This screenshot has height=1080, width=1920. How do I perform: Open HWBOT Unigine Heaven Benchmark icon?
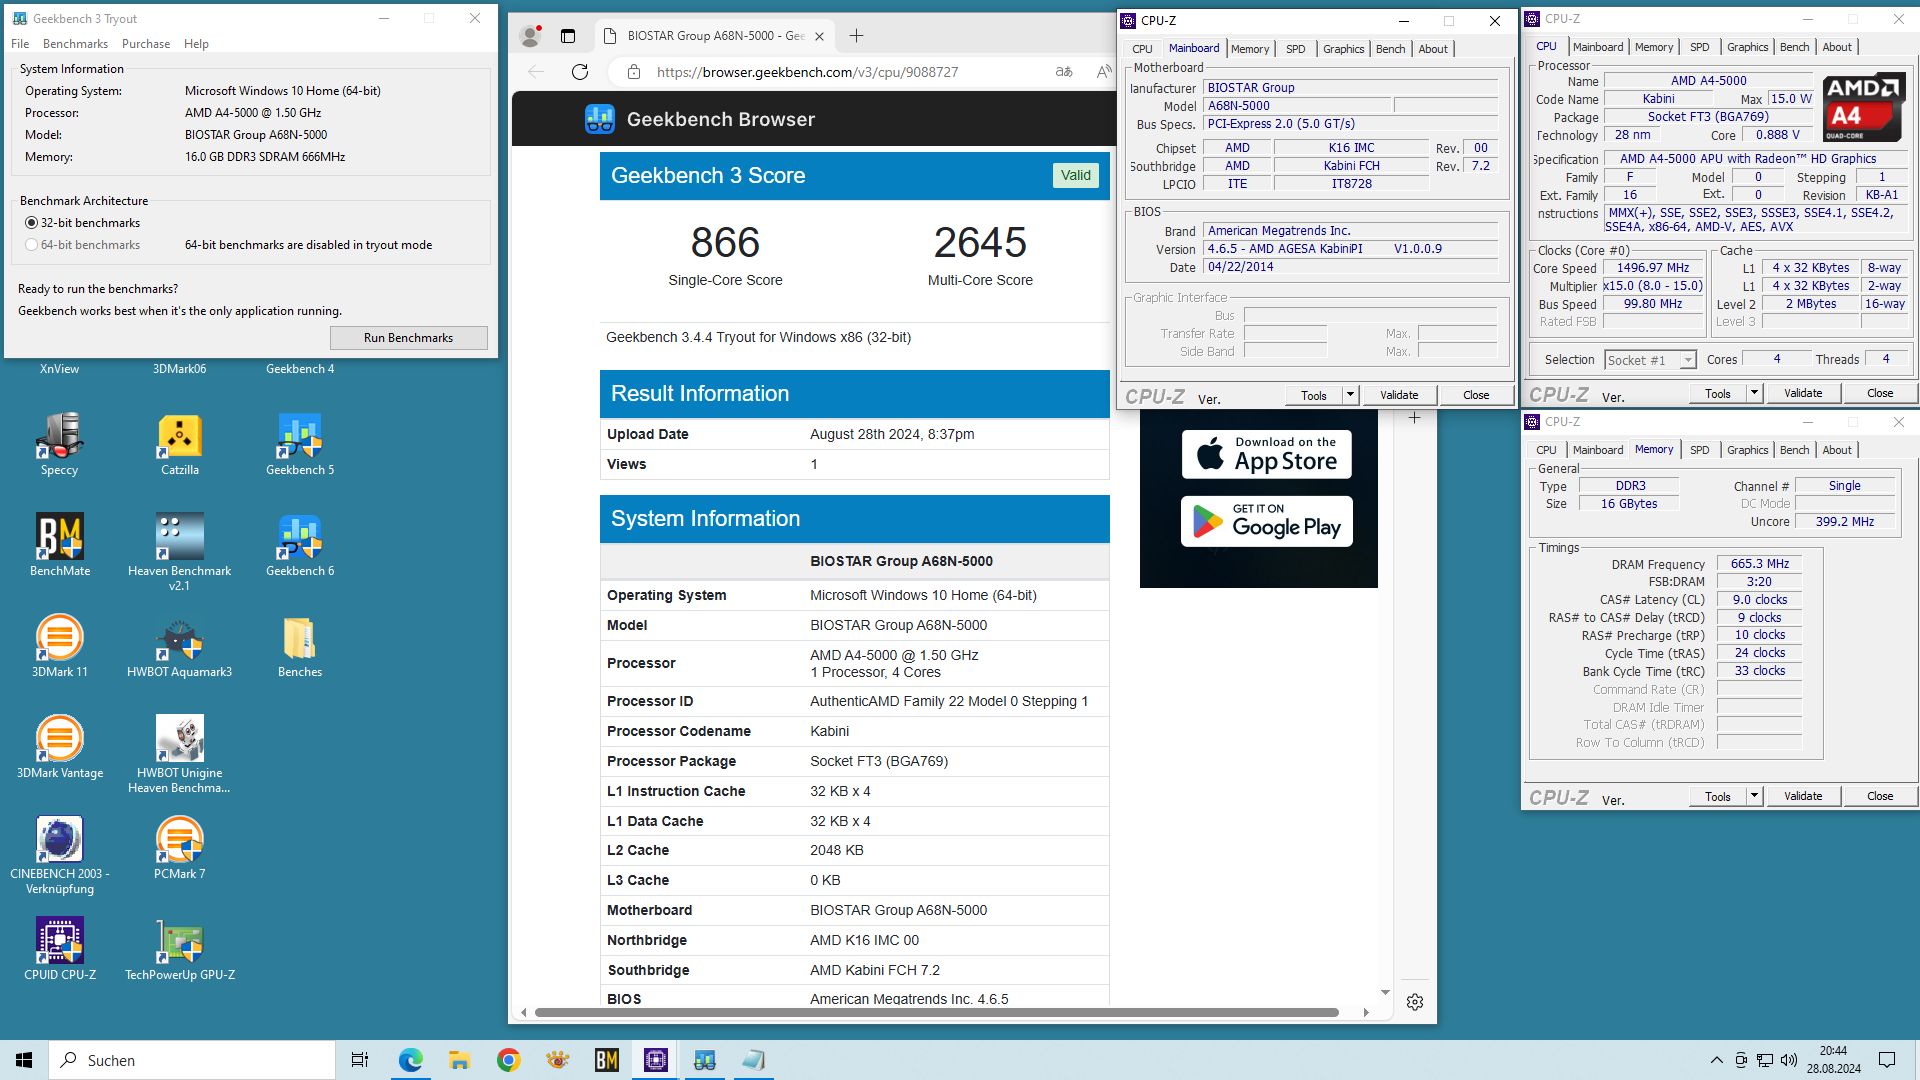pyautogui.click(x=180, y=754)
